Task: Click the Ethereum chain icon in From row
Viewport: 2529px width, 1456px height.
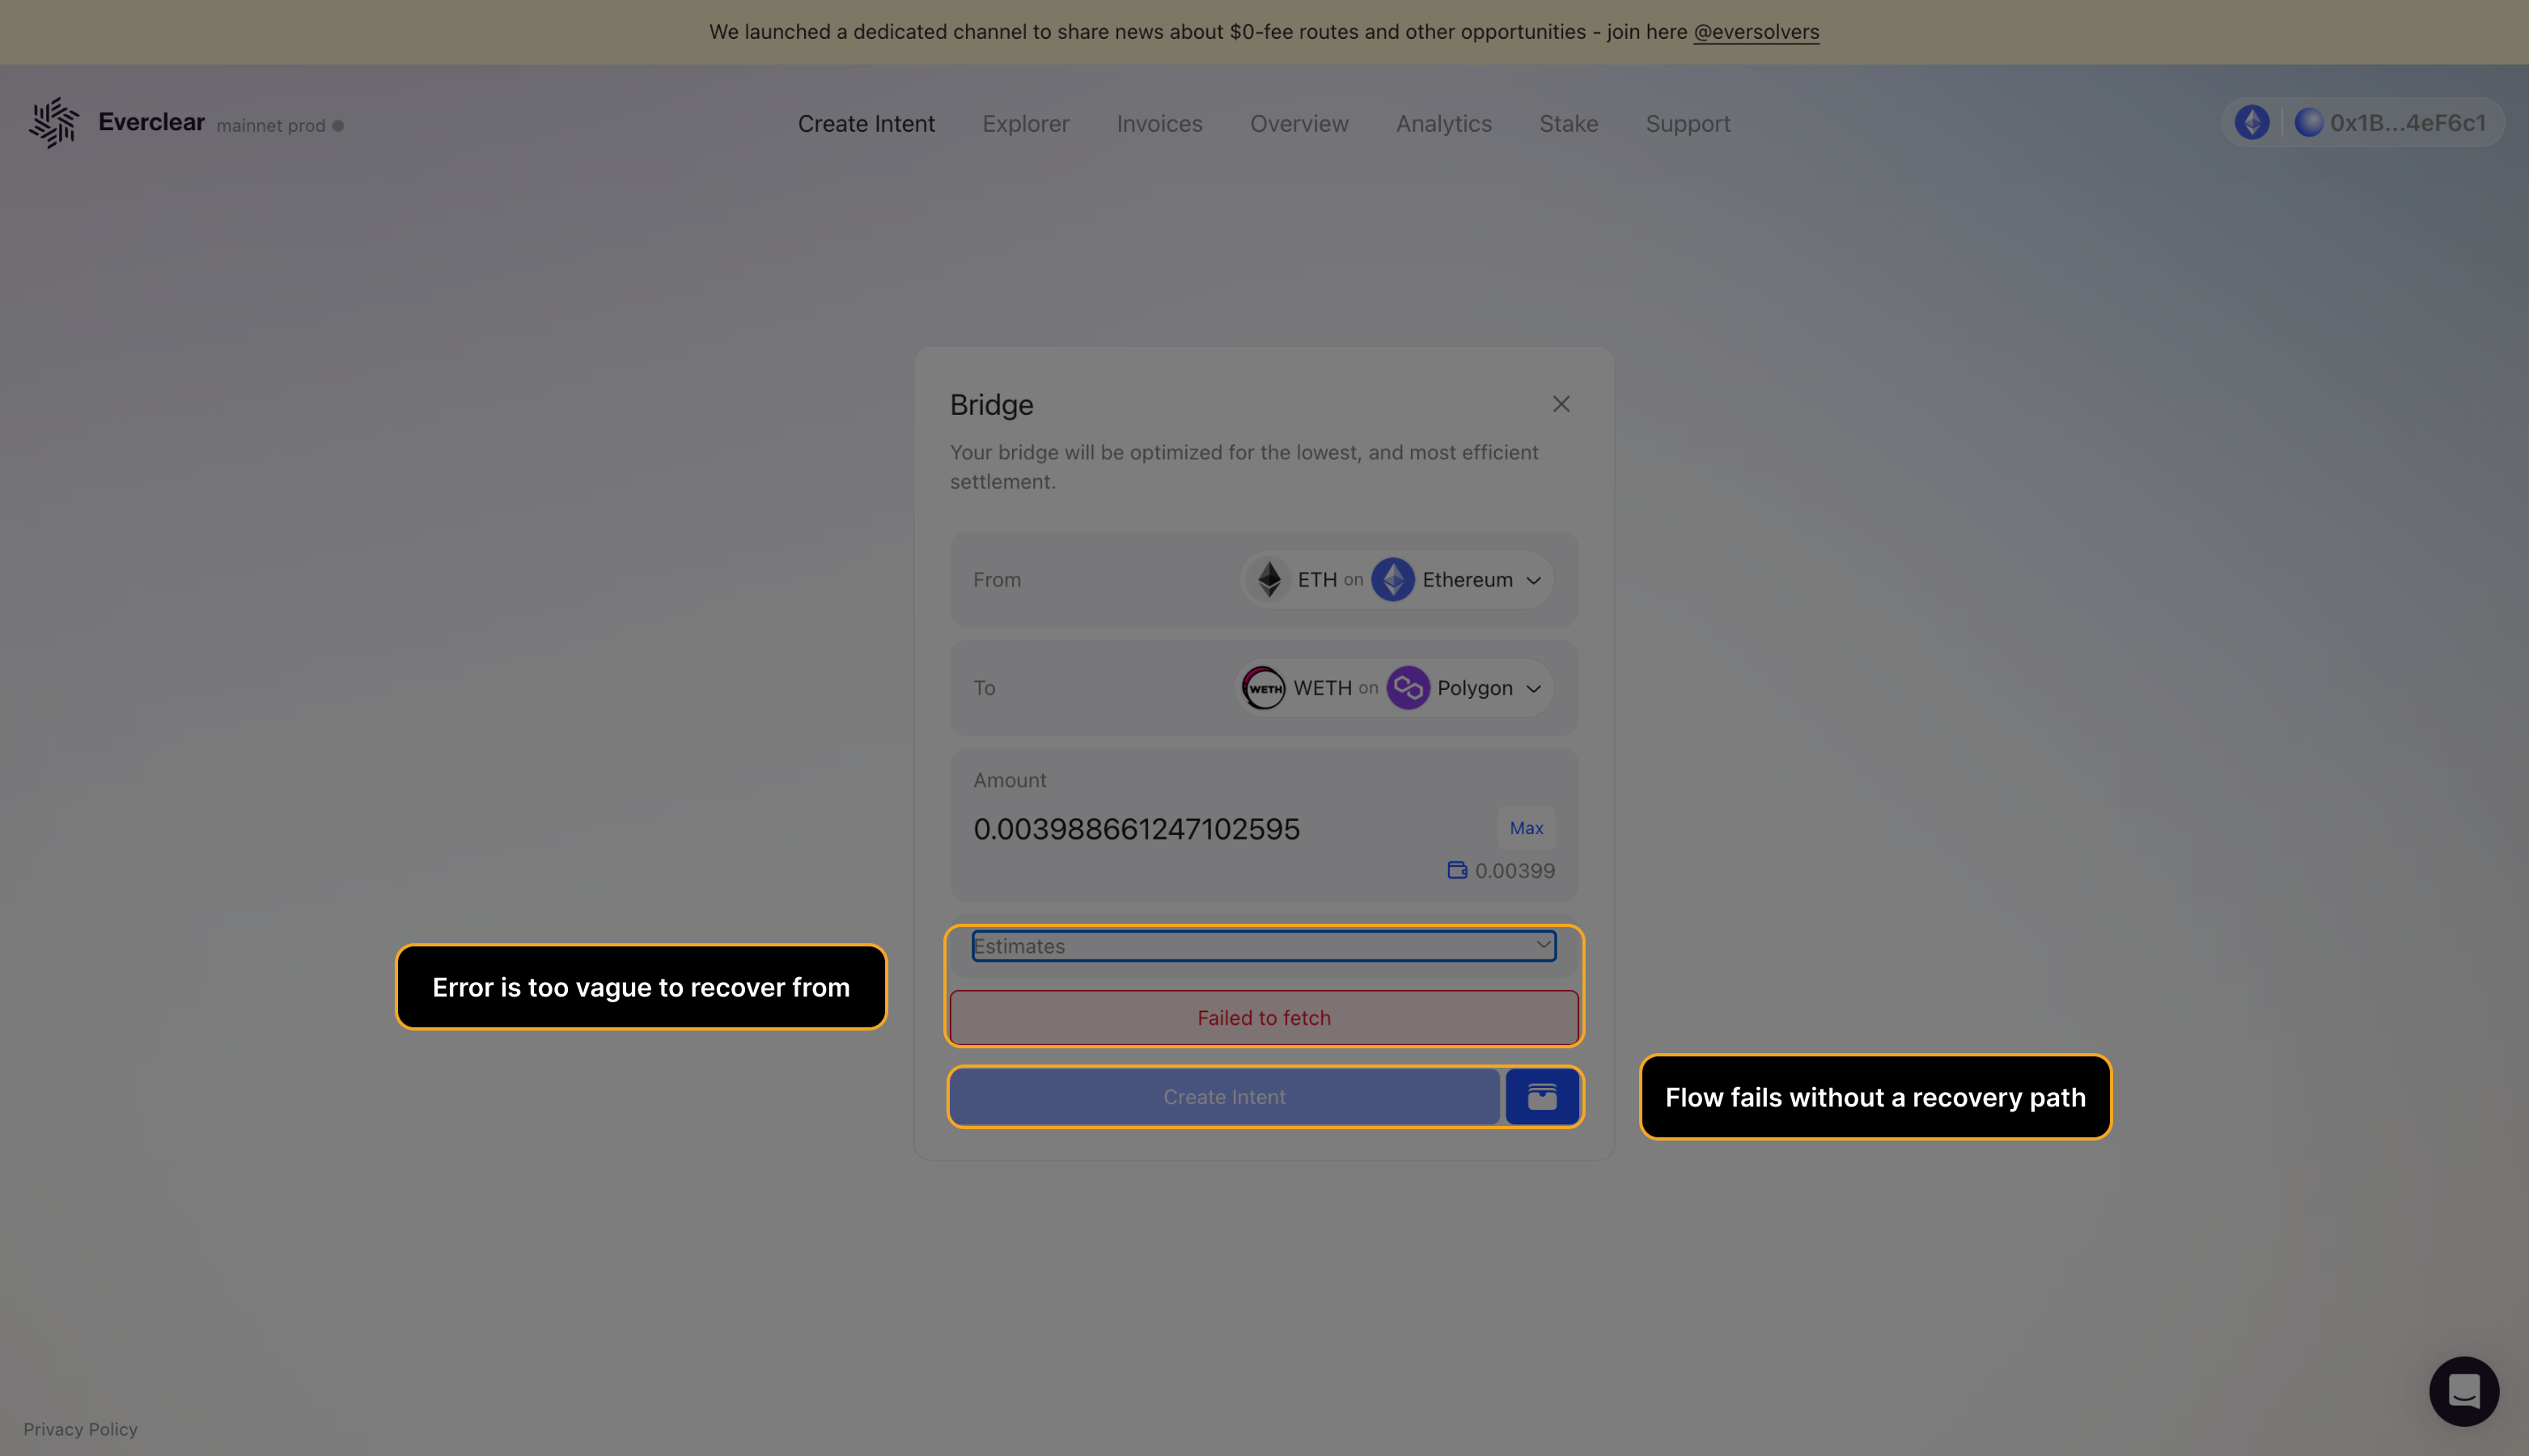Action: click(1393, 579)
